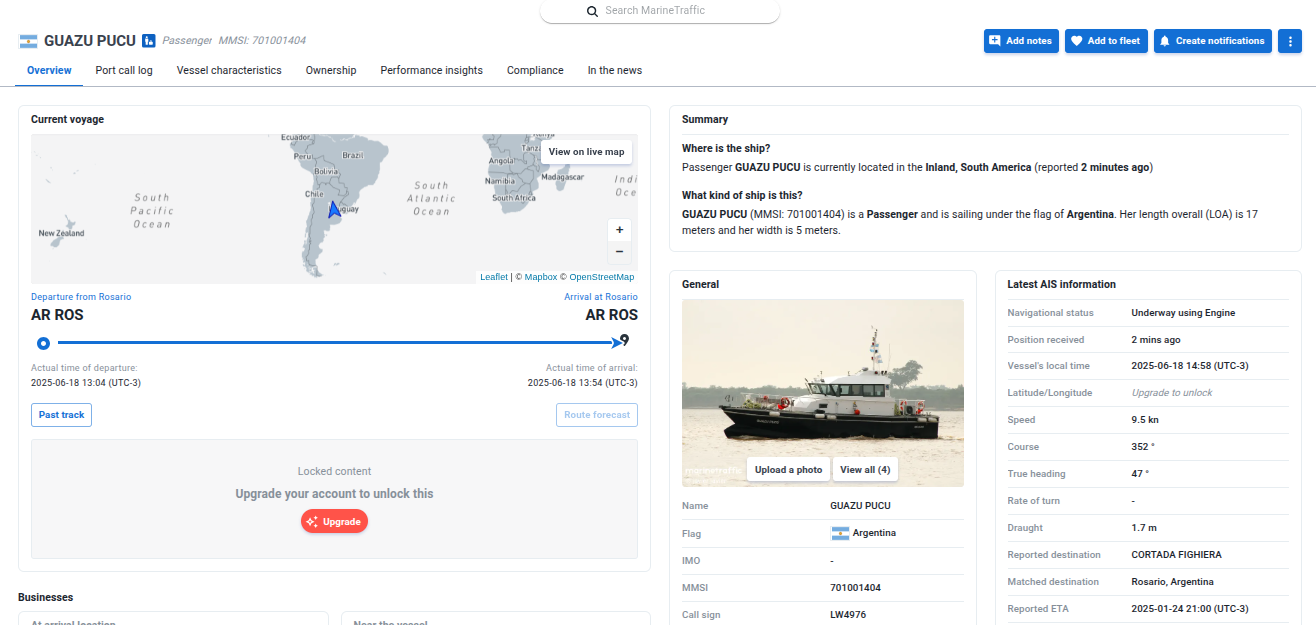This screenshot has height=625, width=1316.
Task: Follow the Mapbox attribution link
Action: pyautogui.click(x=541, y=277)
